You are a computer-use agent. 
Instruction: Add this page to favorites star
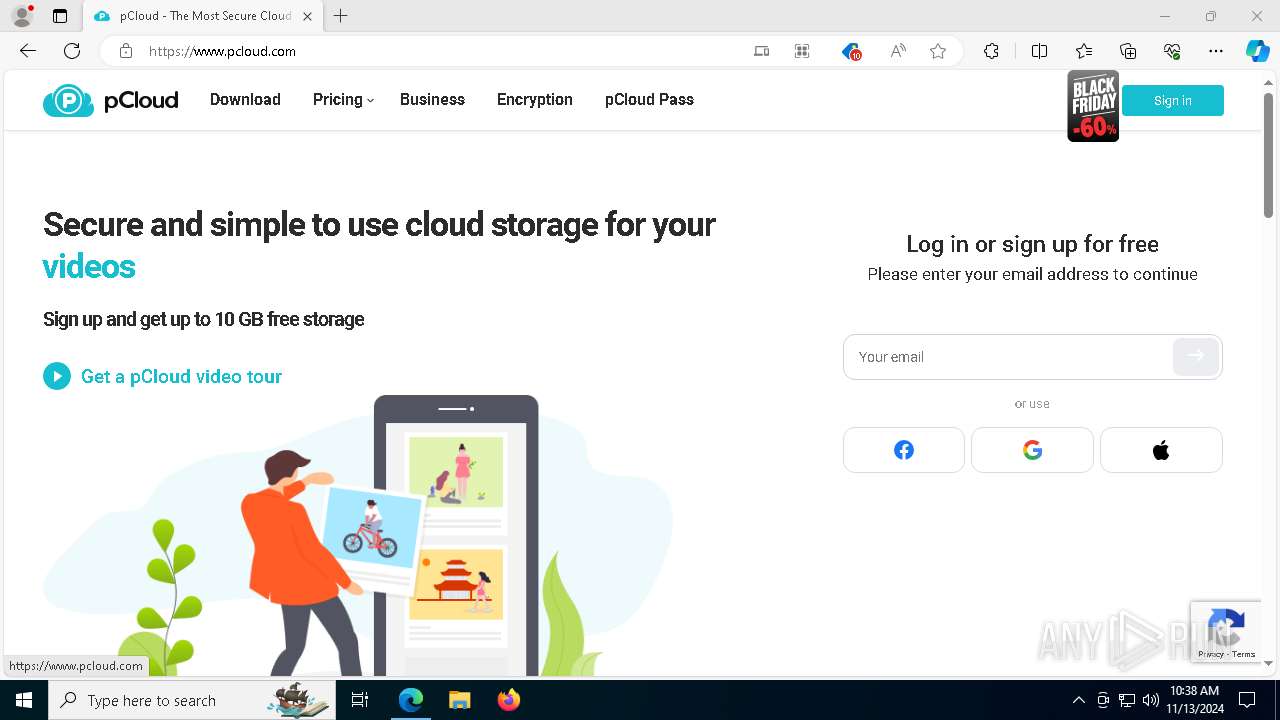click(938, 51)
